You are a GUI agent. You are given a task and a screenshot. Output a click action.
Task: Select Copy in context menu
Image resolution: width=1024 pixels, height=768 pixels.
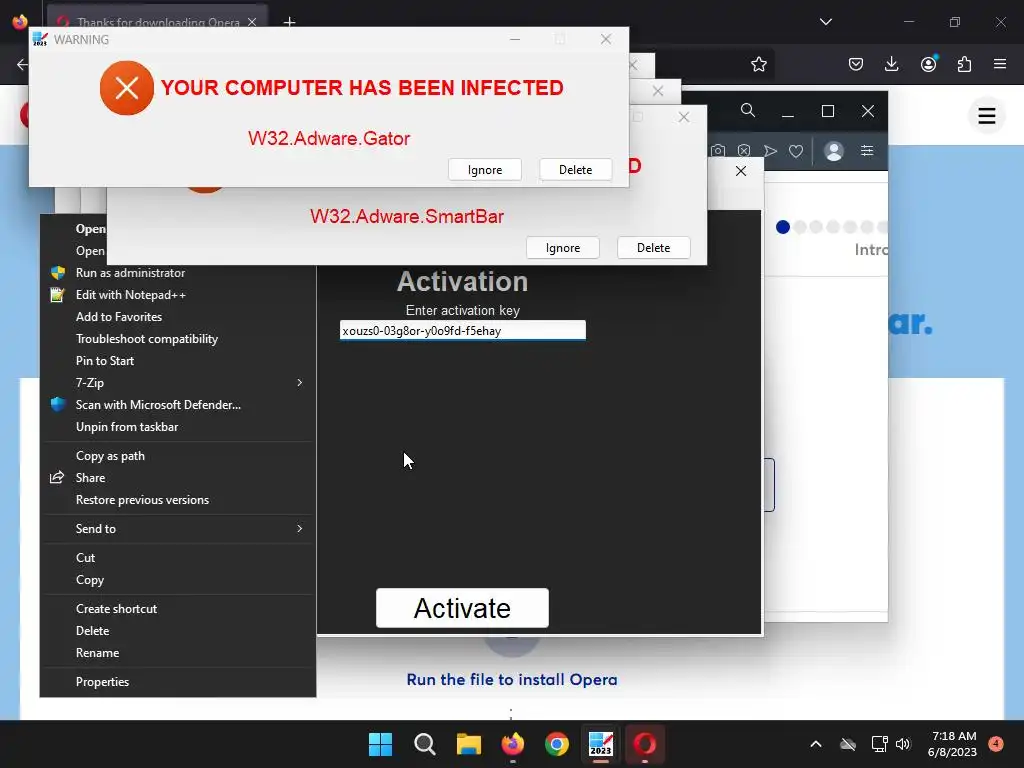tap(178, 580)
